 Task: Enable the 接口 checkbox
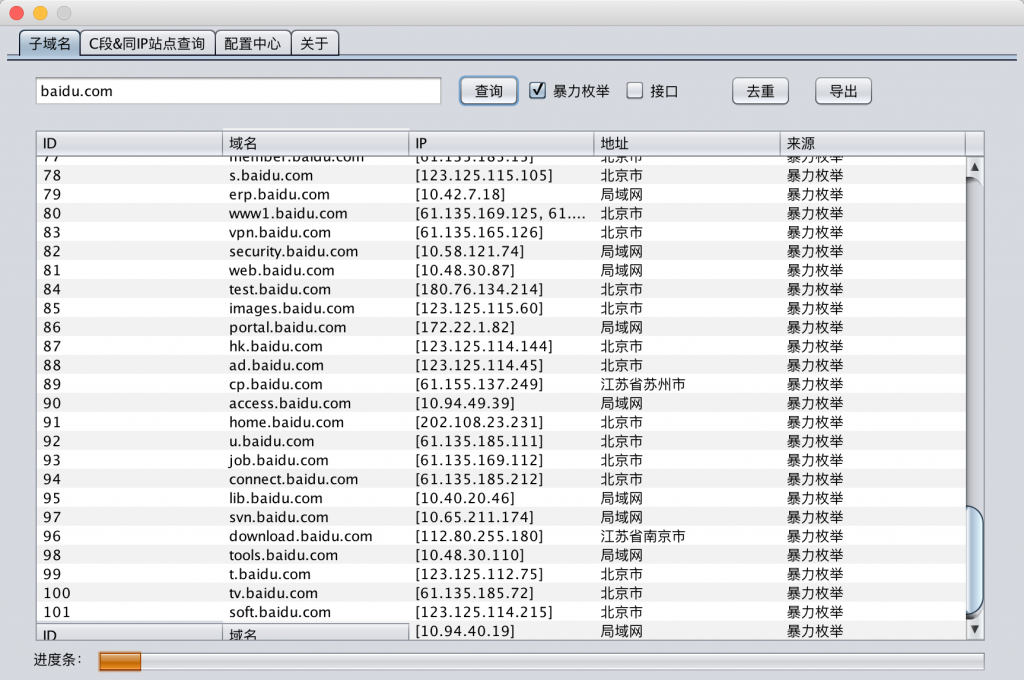click(635, 91)
